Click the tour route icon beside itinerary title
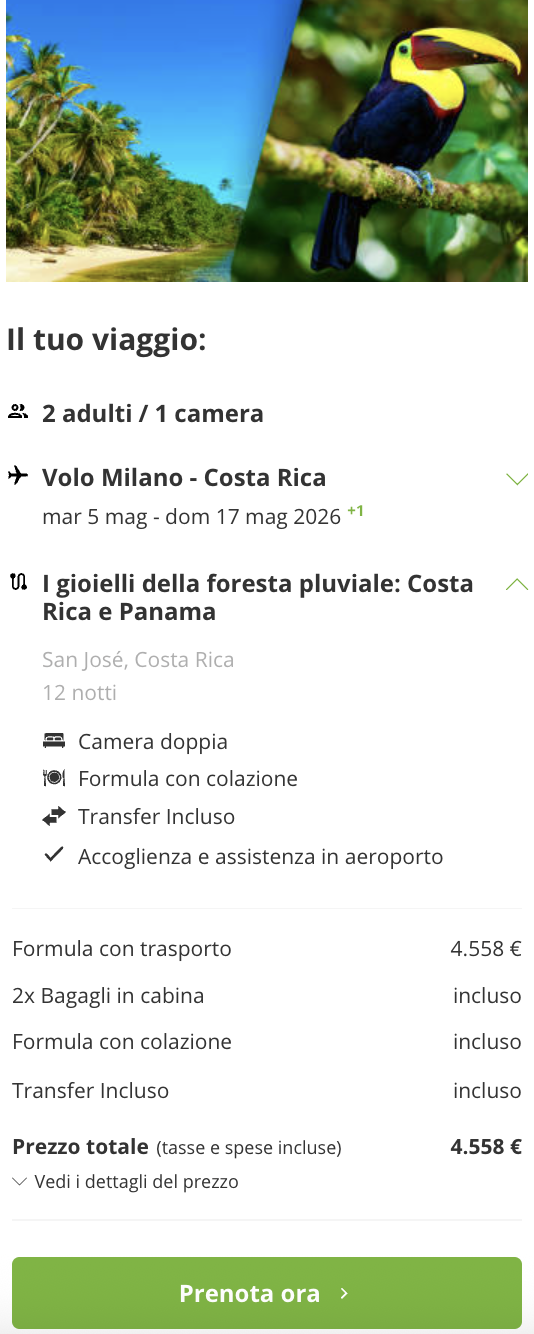The image size is (534, 1334). (x=18, y=582)
